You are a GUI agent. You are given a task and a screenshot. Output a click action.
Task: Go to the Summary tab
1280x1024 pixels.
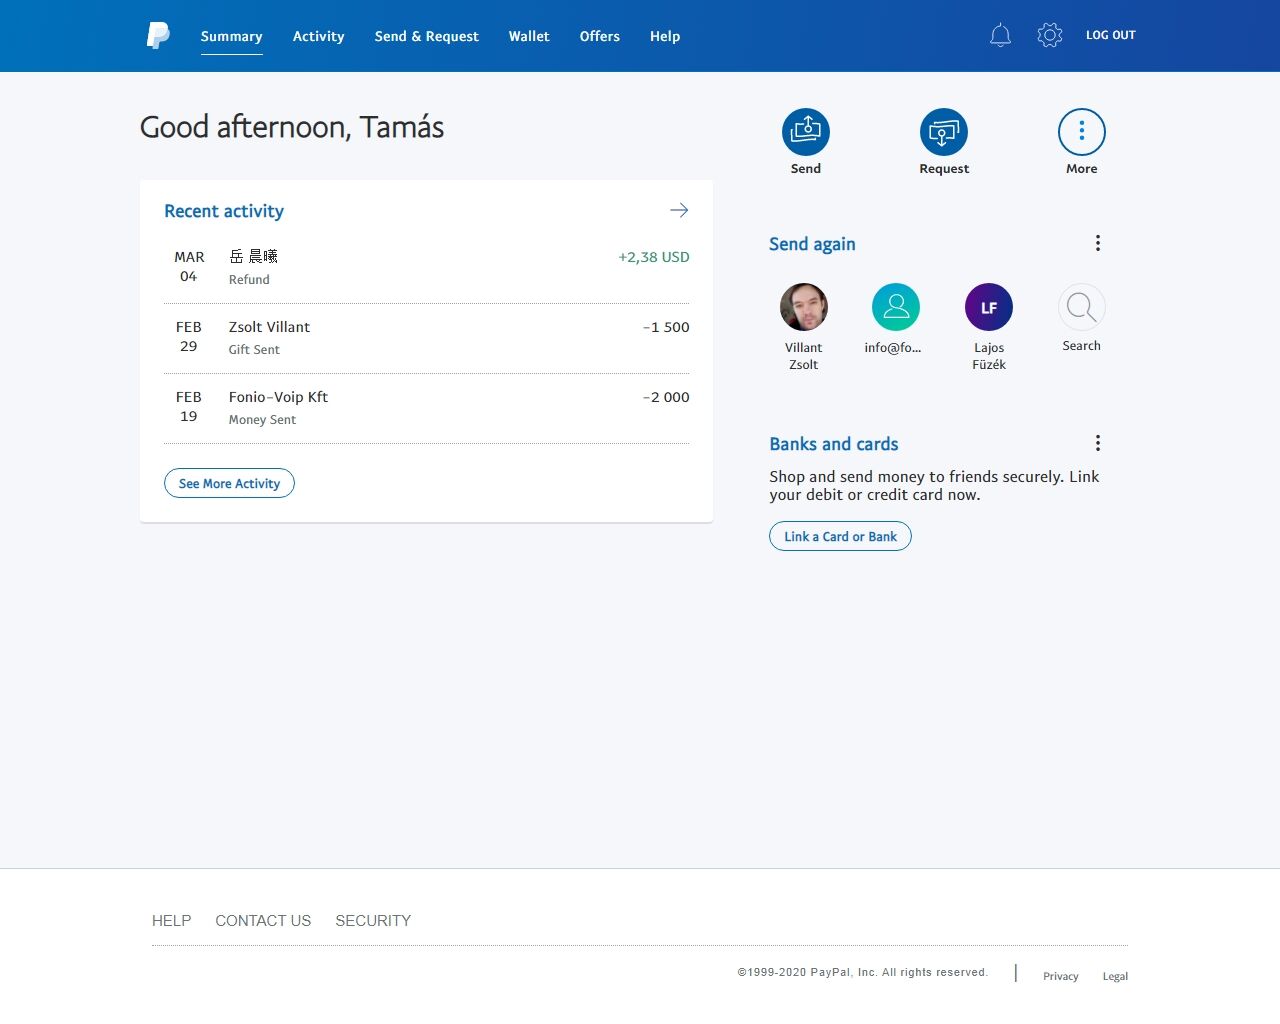231,36
